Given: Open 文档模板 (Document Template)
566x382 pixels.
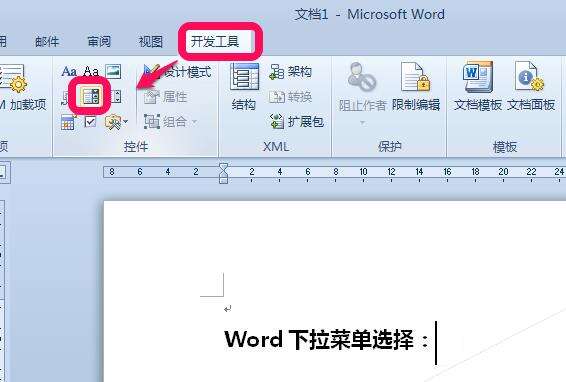Looking at the screenshot, I should coord(478,87).
